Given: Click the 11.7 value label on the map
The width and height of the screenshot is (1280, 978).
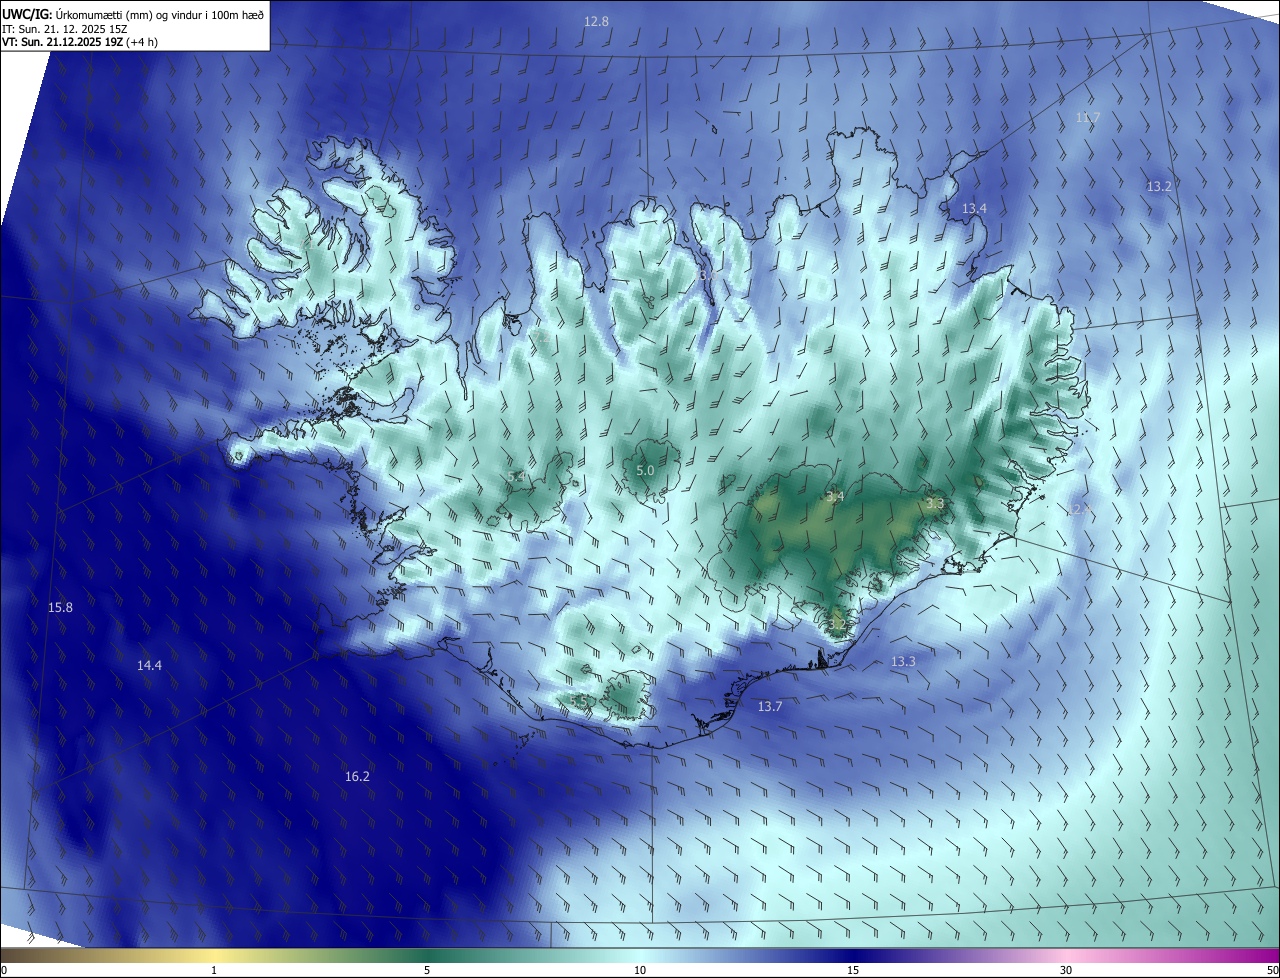Looking at the screenshot, I should pyautogui.click(x=1087, y=117).
